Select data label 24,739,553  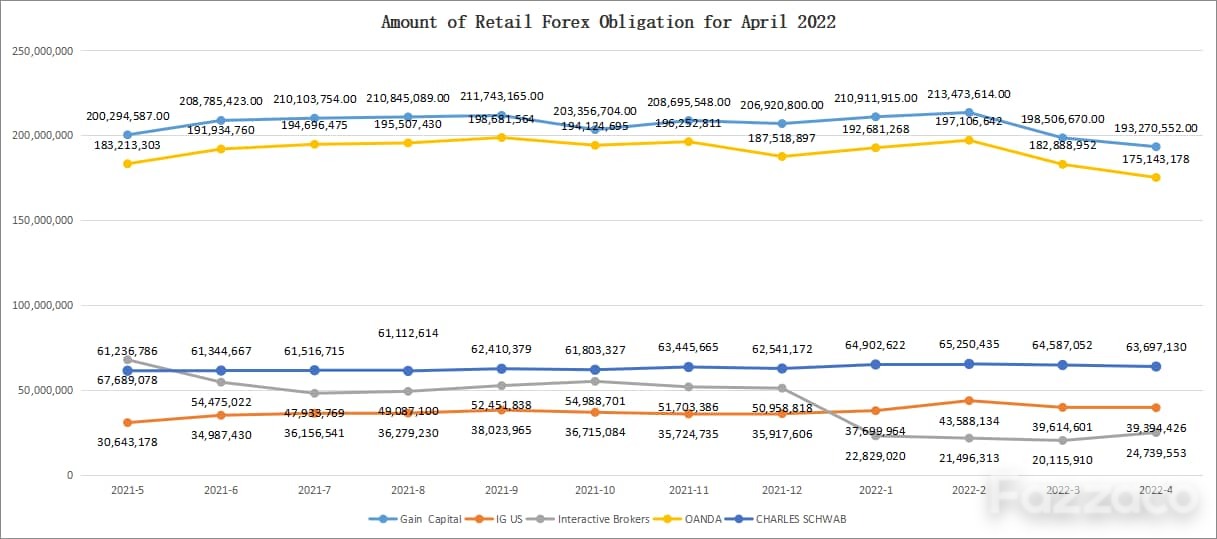[1156, 453]
